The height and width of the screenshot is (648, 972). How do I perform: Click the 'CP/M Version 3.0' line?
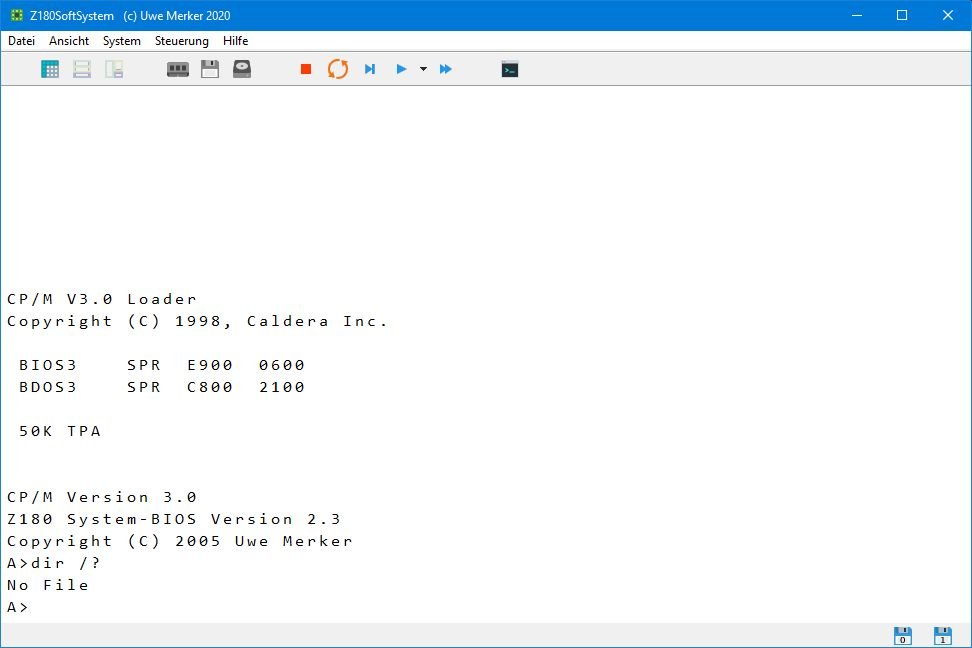coord(102,497)
